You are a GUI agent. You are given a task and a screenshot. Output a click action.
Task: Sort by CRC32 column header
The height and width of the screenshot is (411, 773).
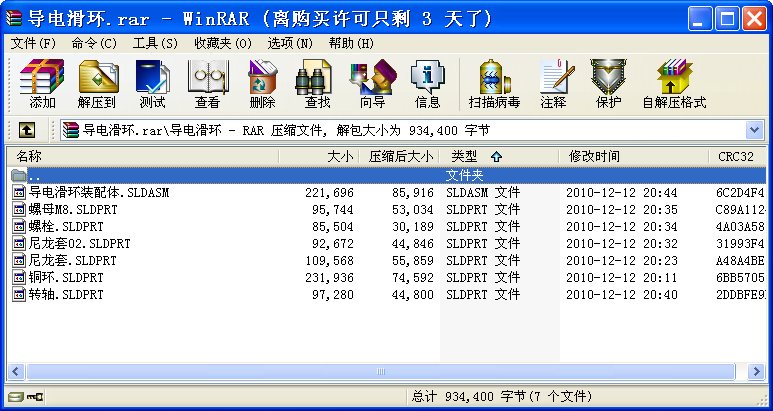point(738,157)
